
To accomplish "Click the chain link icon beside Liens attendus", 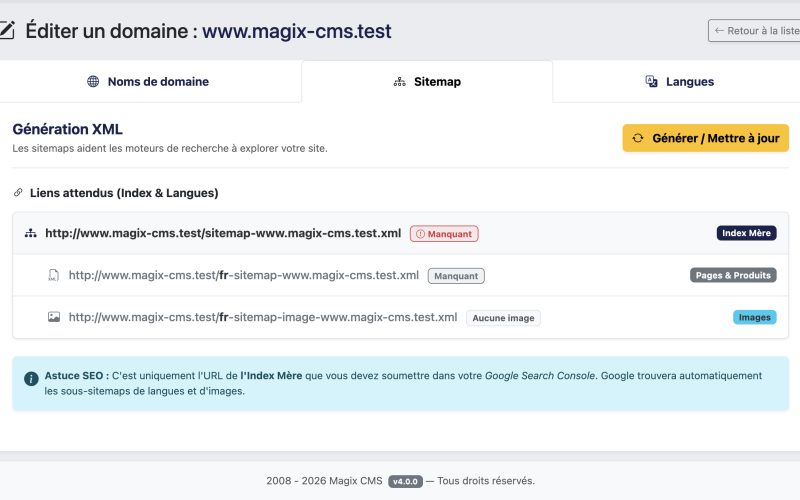I will pos(18,192).
